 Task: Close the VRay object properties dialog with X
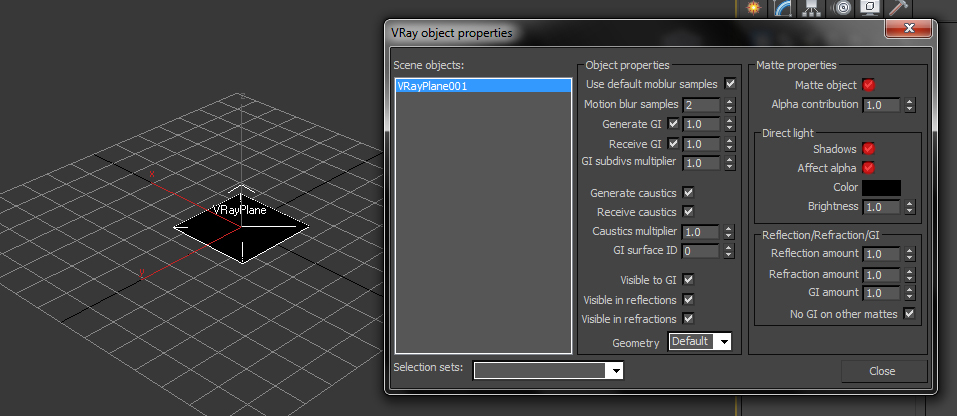click(909, 28)
